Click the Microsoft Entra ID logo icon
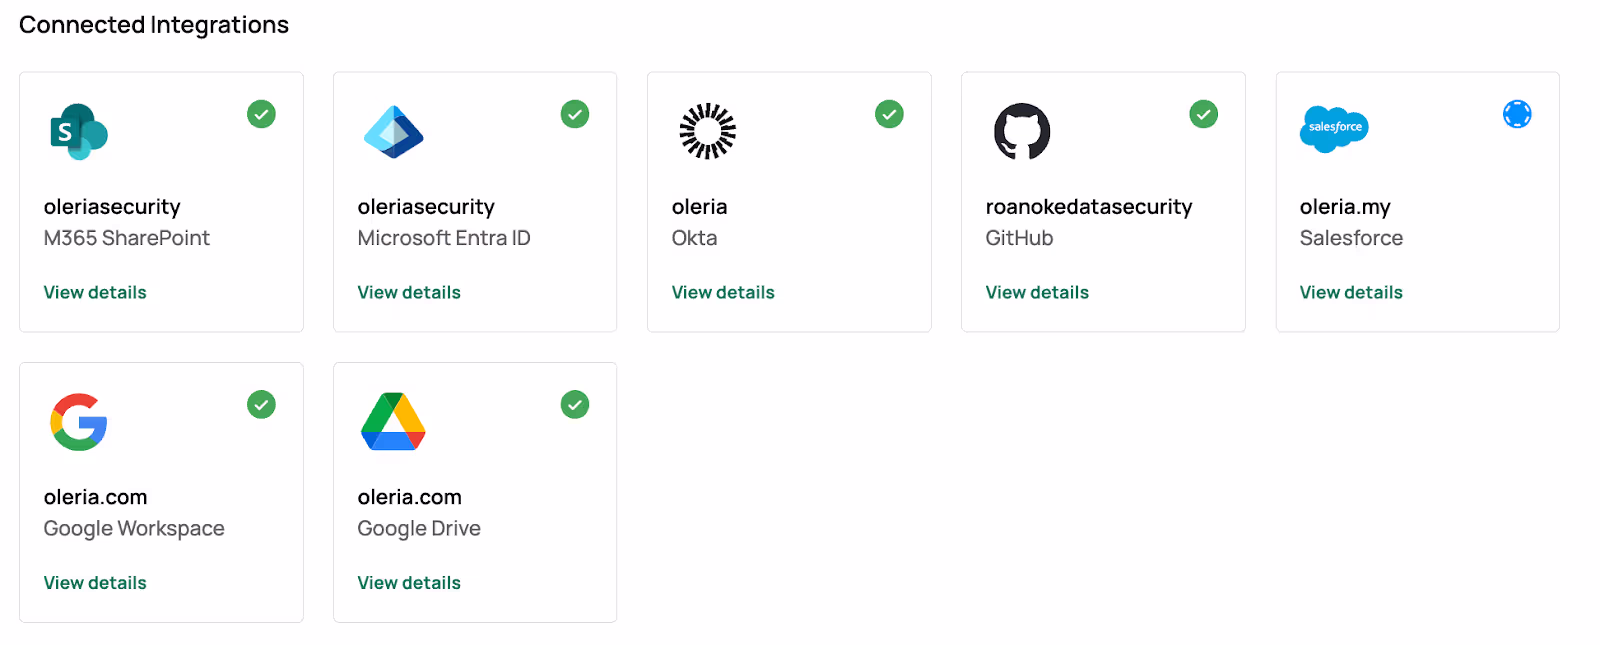The height and width of the screenshot is (645, 1600). click(x=393, y=132)
